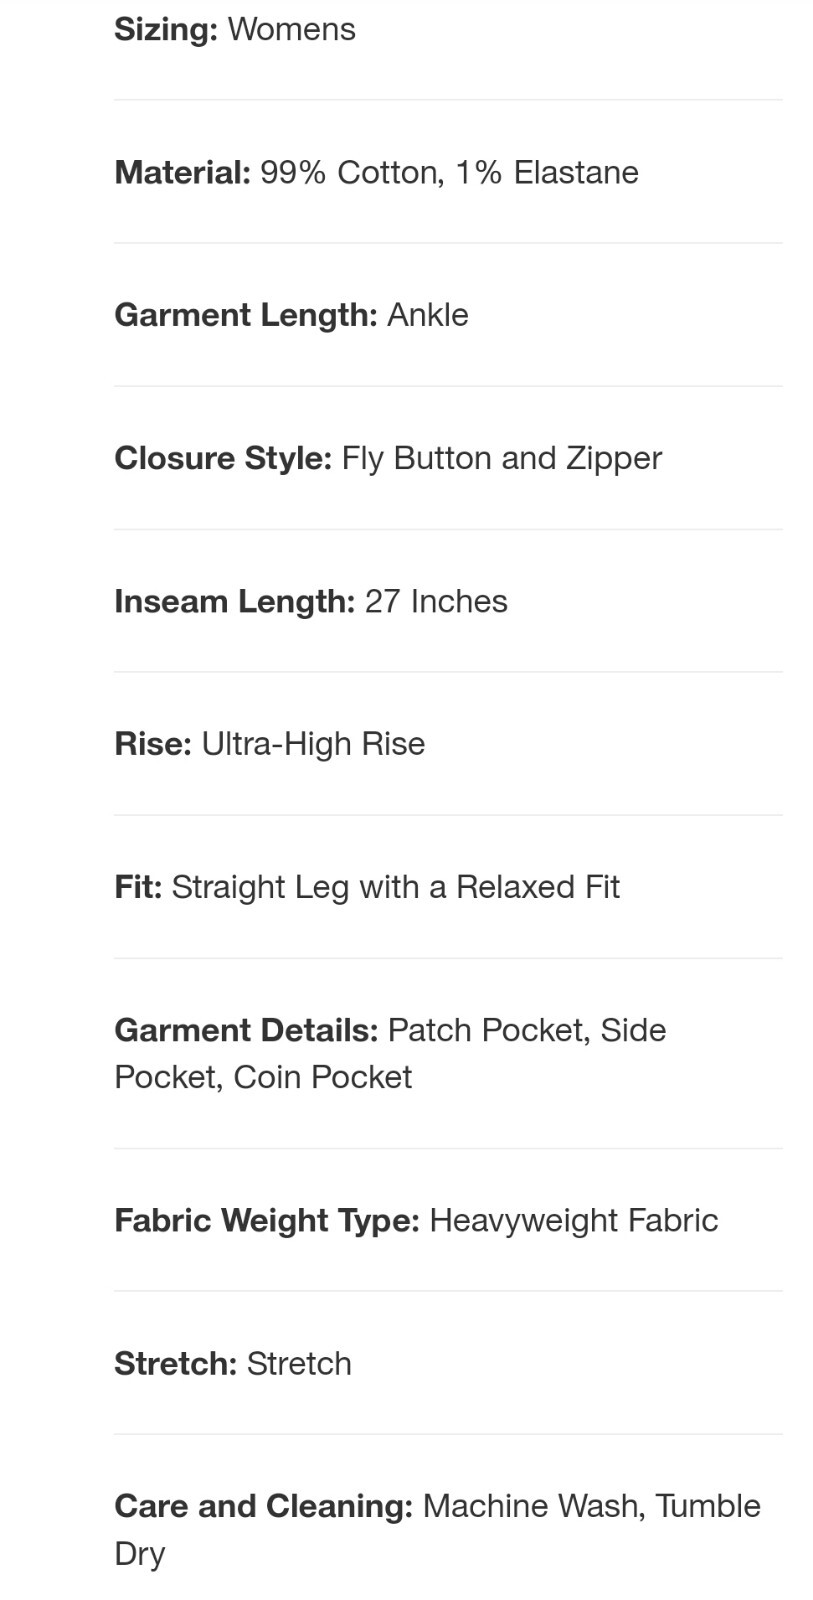Viewport: 813px width, 1600px height.
Task: Click the 'Inseam Length:' label
Action: click(234, 601)
